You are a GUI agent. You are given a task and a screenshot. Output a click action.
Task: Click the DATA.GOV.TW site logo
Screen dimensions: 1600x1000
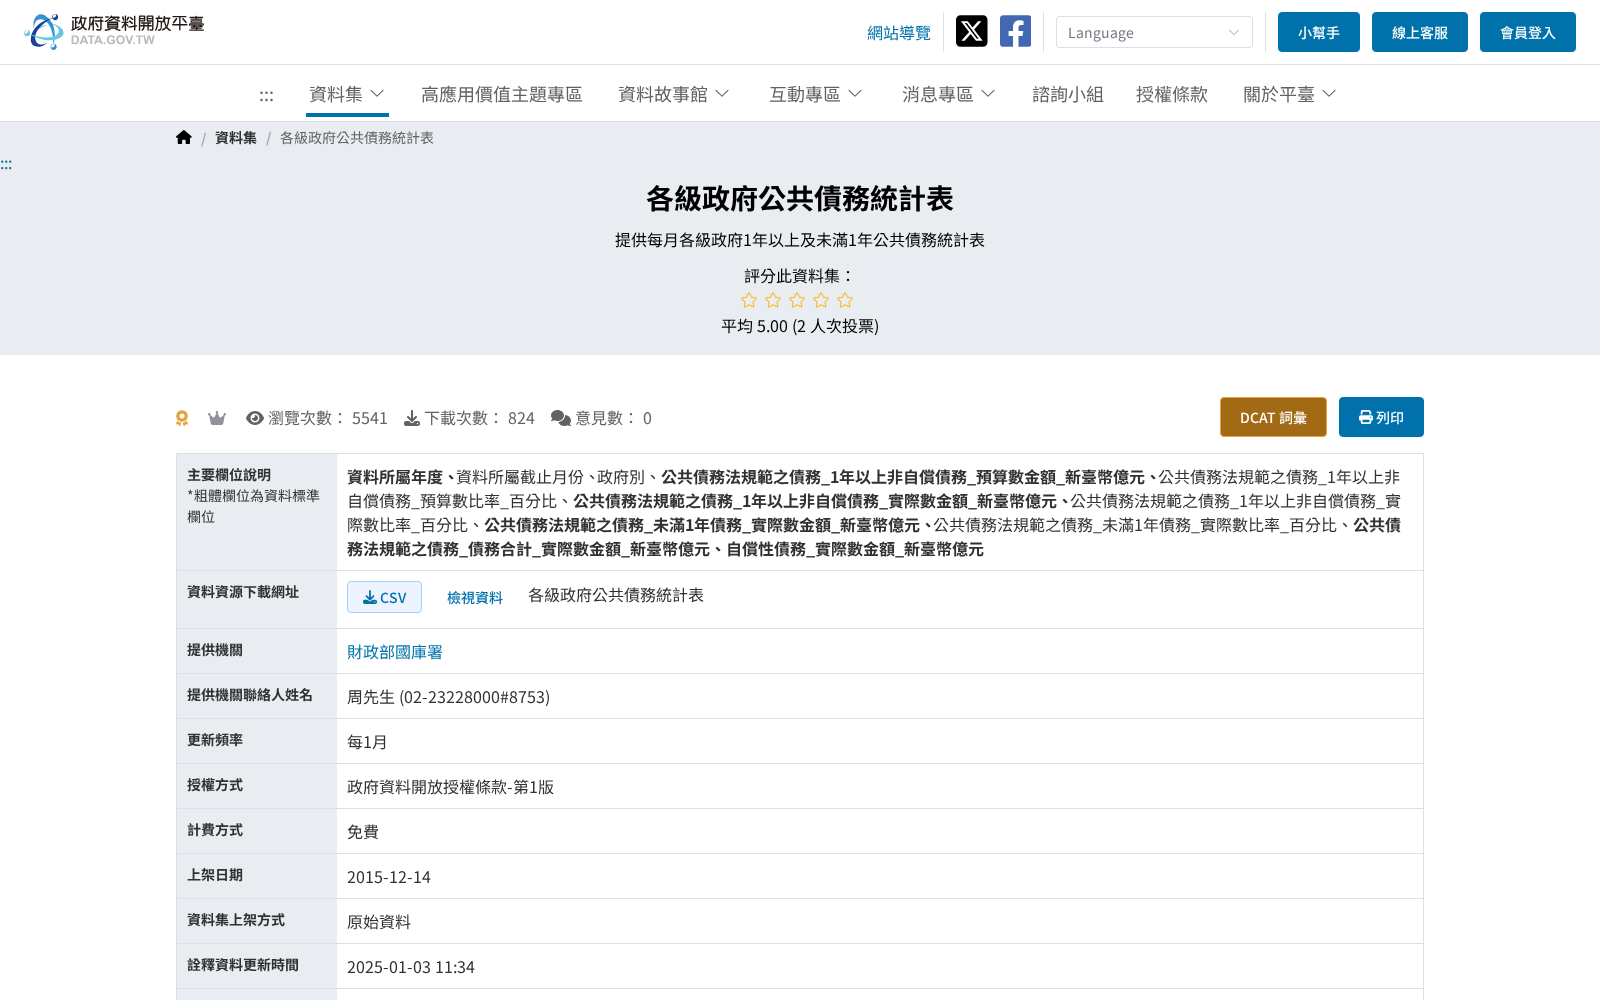click(x=113, y=31)
